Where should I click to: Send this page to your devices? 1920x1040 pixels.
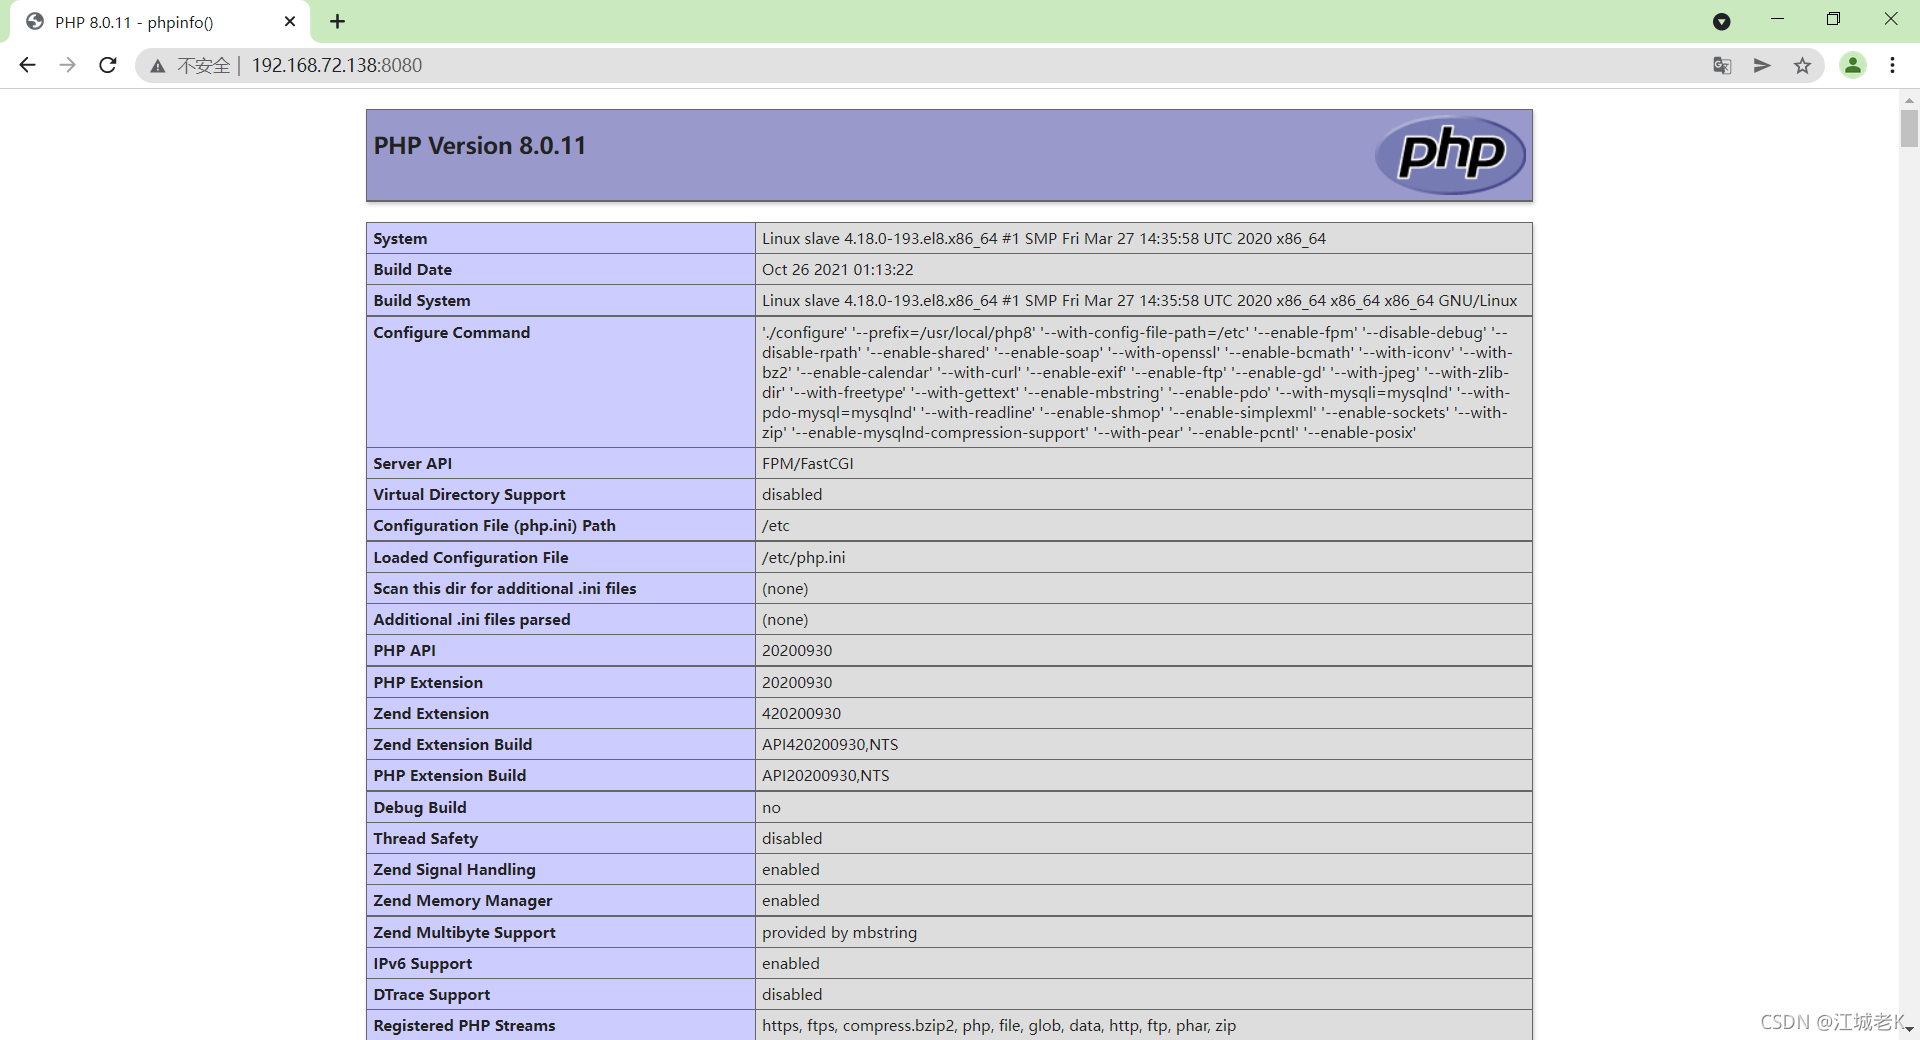click(x=1762, y=65)
